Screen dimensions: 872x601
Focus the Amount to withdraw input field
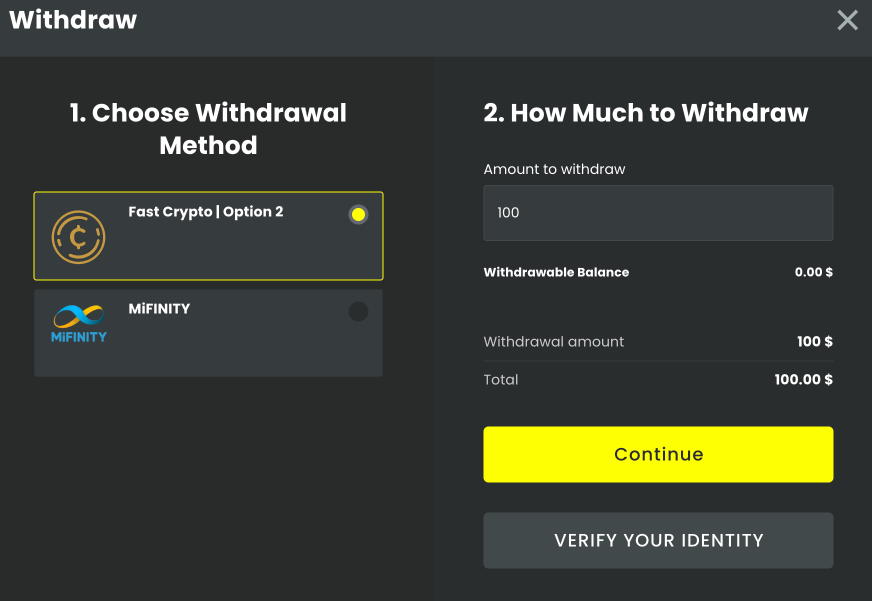tap(658, 213)
